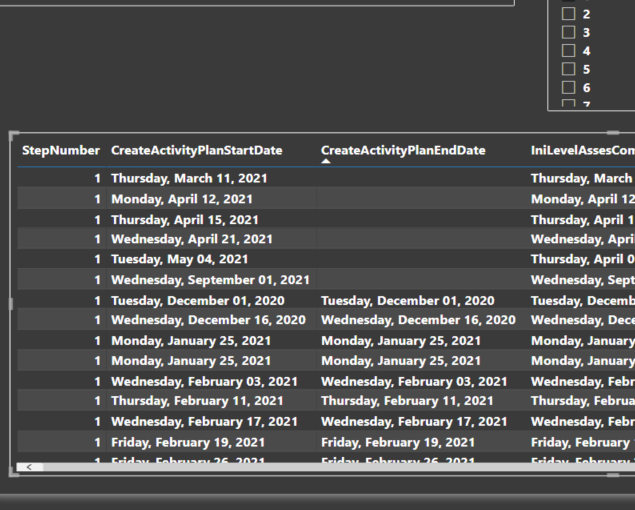This screenshot has height=510, width=635.
Task: Click IniLevelAssesCom cell in February 19 row
Action: coord(583,442)
